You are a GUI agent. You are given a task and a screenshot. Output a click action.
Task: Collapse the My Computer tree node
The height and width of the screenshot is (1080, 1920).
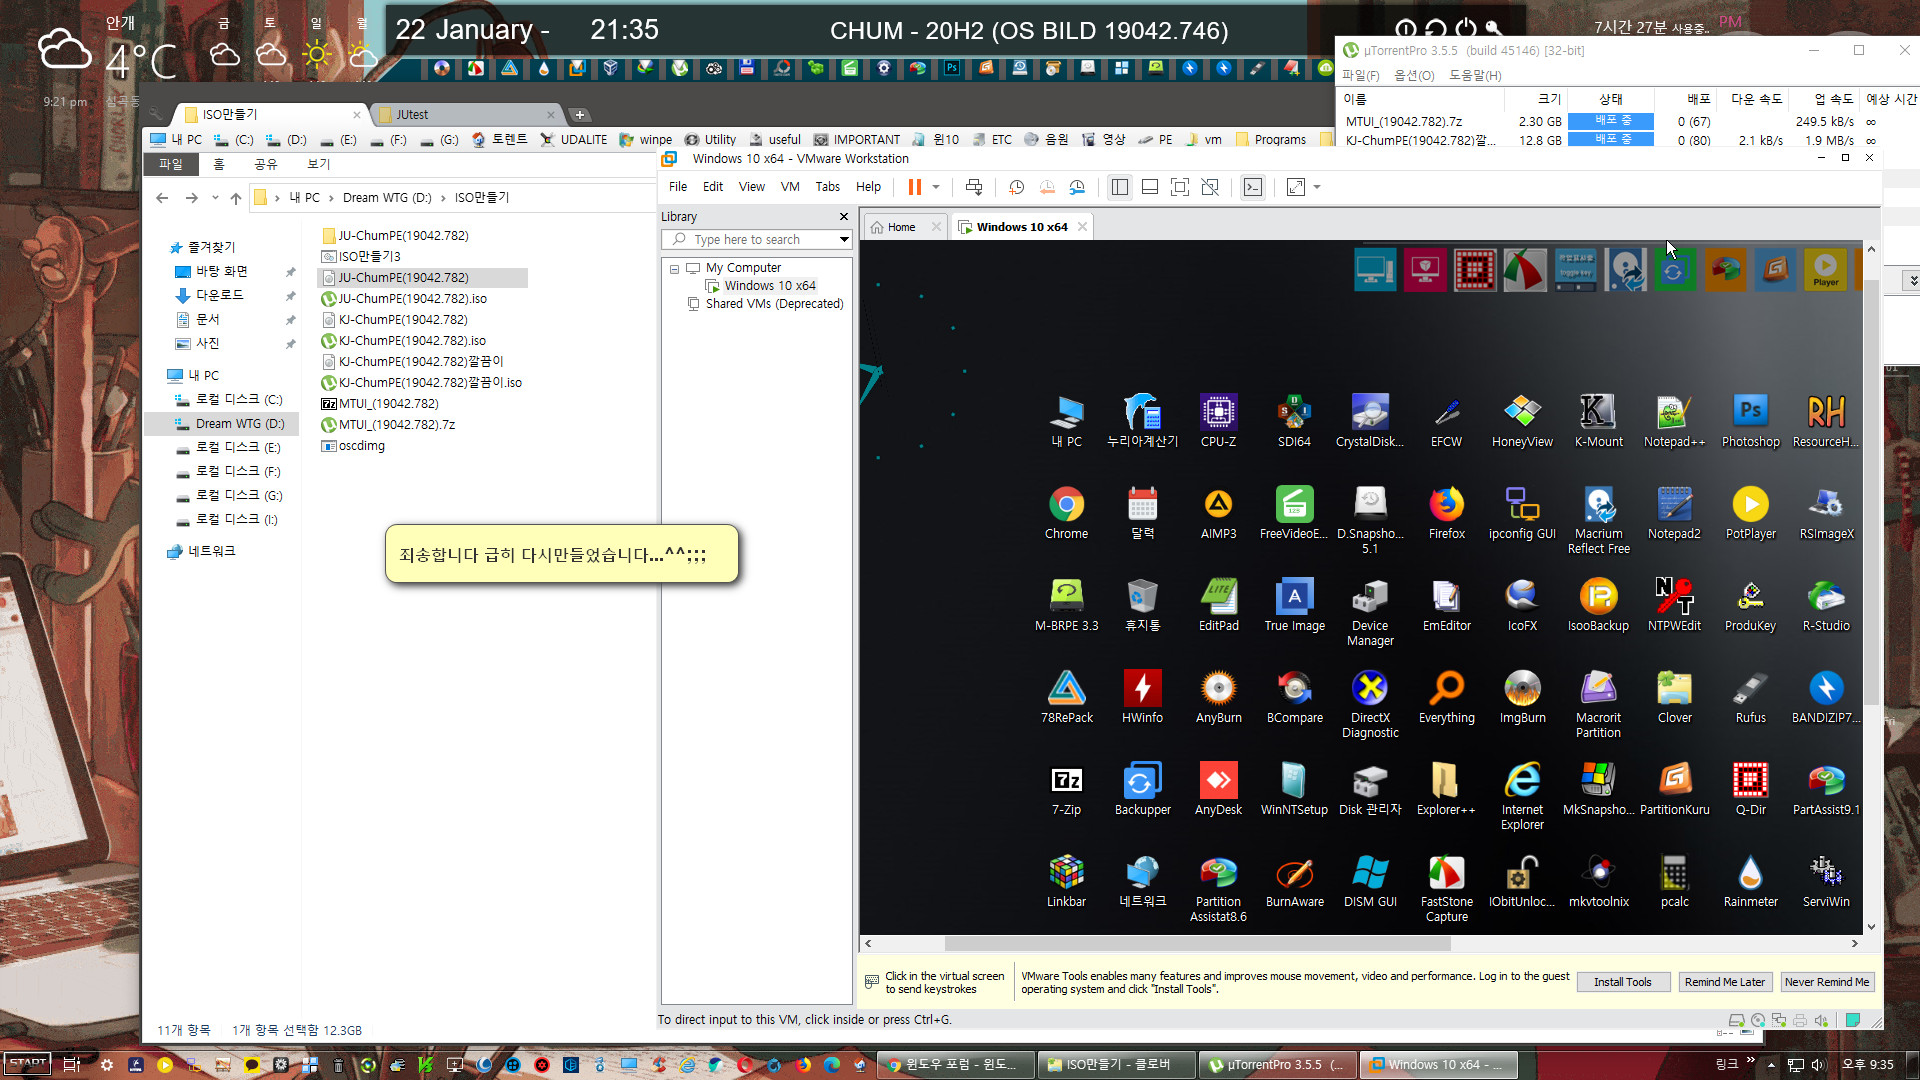675,269
